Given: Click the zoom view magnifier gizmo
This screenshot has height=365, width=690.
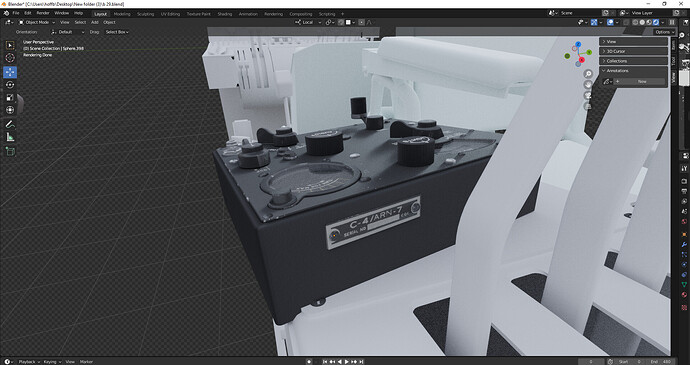Looking at the screenshot, I should tap(588, 74).
